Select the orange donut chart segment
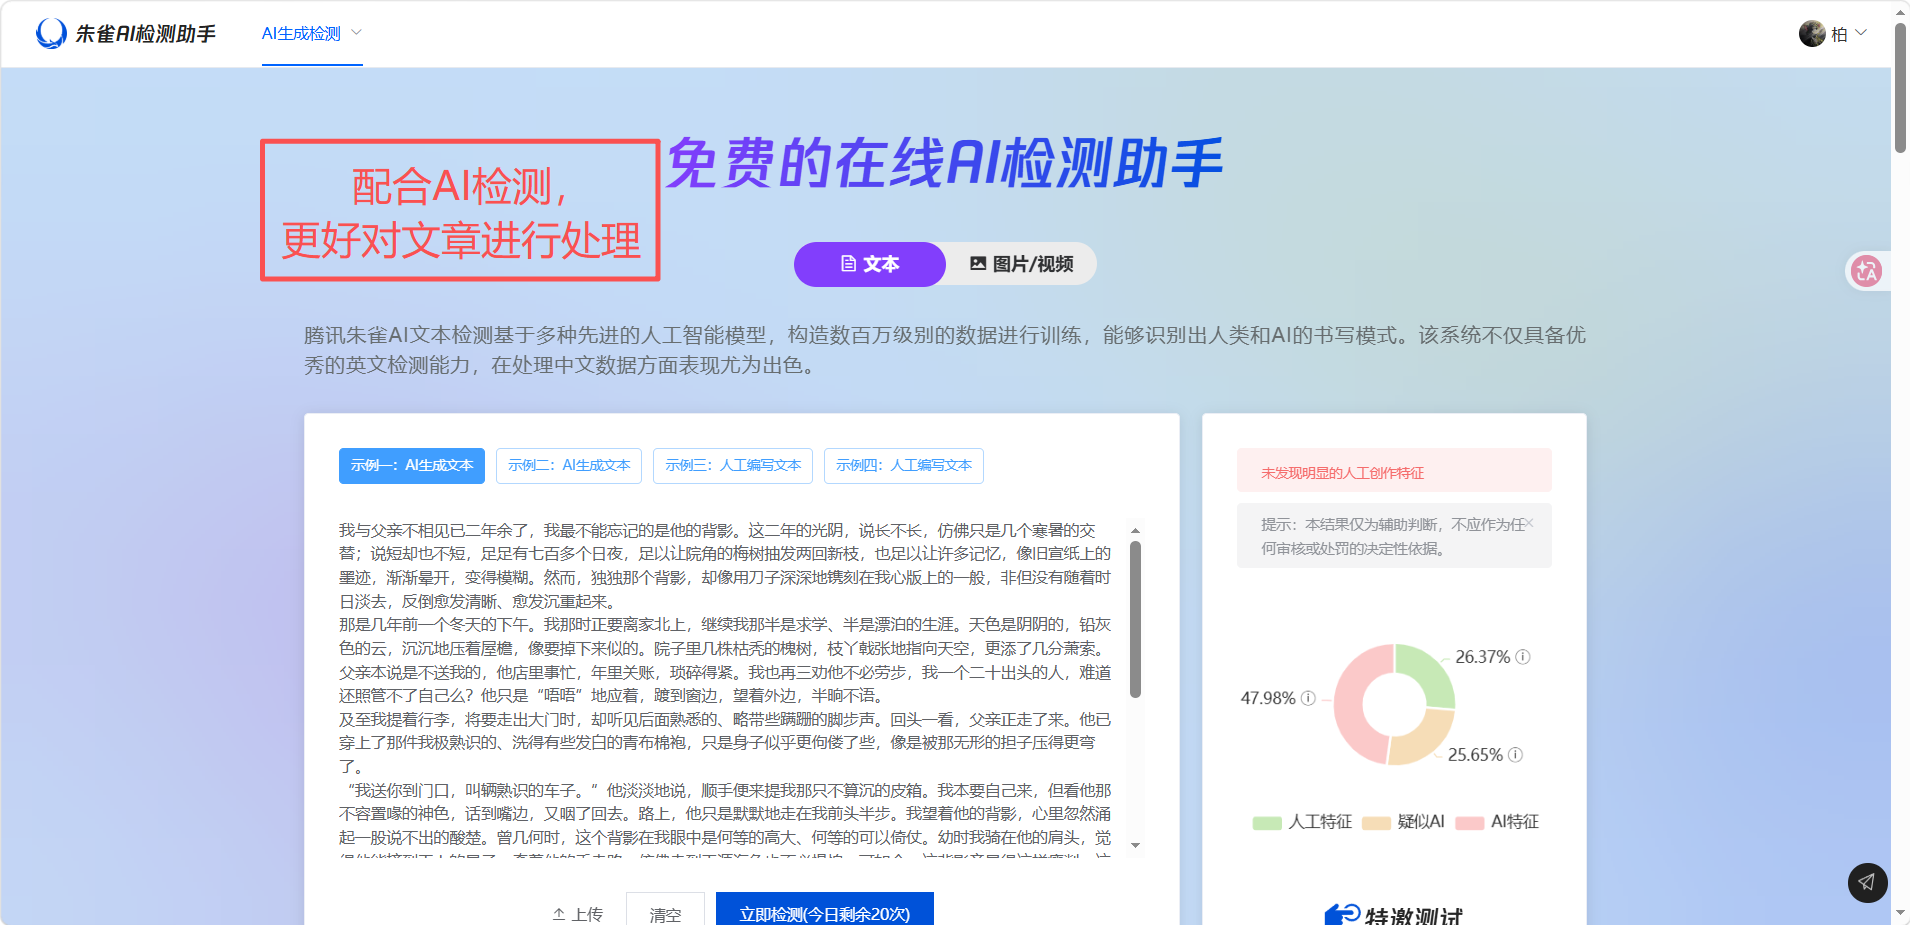Viewport: 1910px width, 925px height. pyautogui.click(x=1425, y=740)
